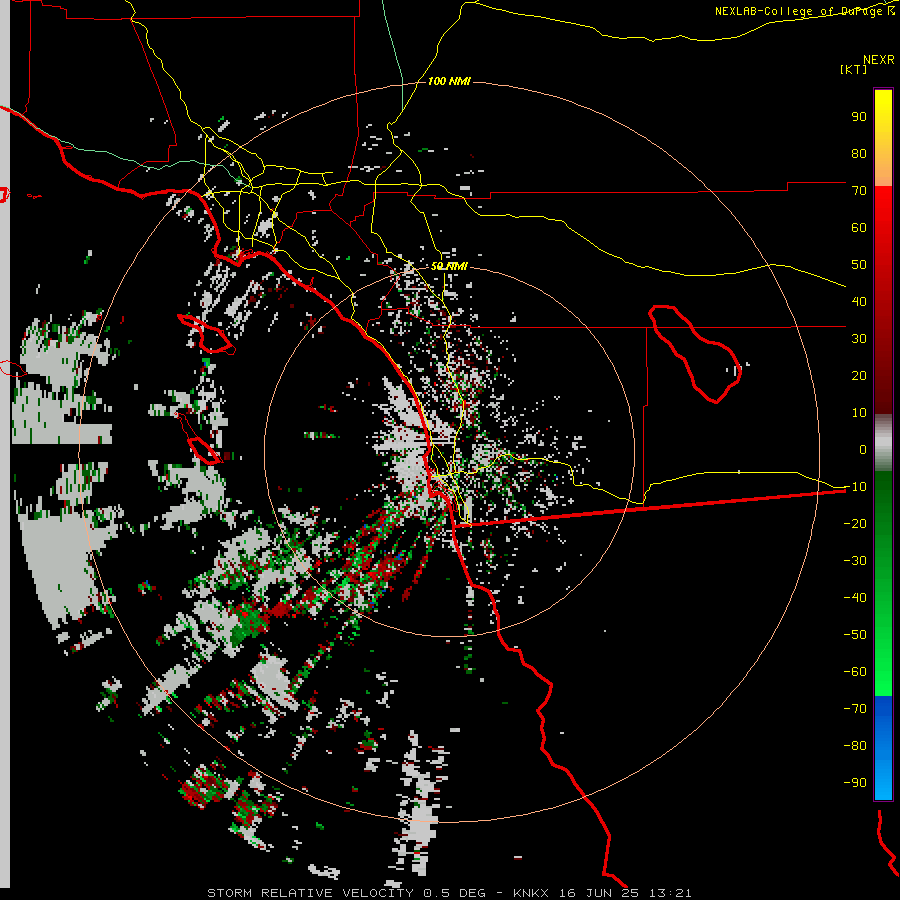
Task: Click the 60 value on velocity scale
Action: pyautogui.click(x=859, y=227)
